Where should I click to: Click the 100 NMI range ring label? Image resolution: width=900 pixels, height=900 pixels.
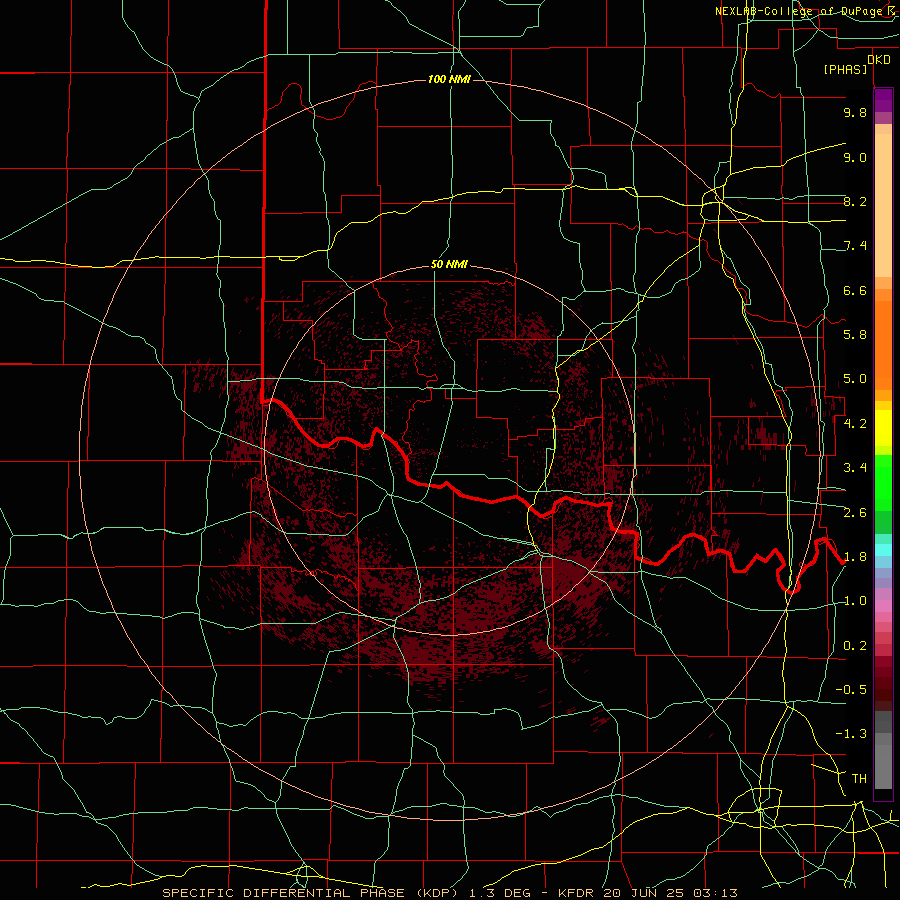click(449, 79)
